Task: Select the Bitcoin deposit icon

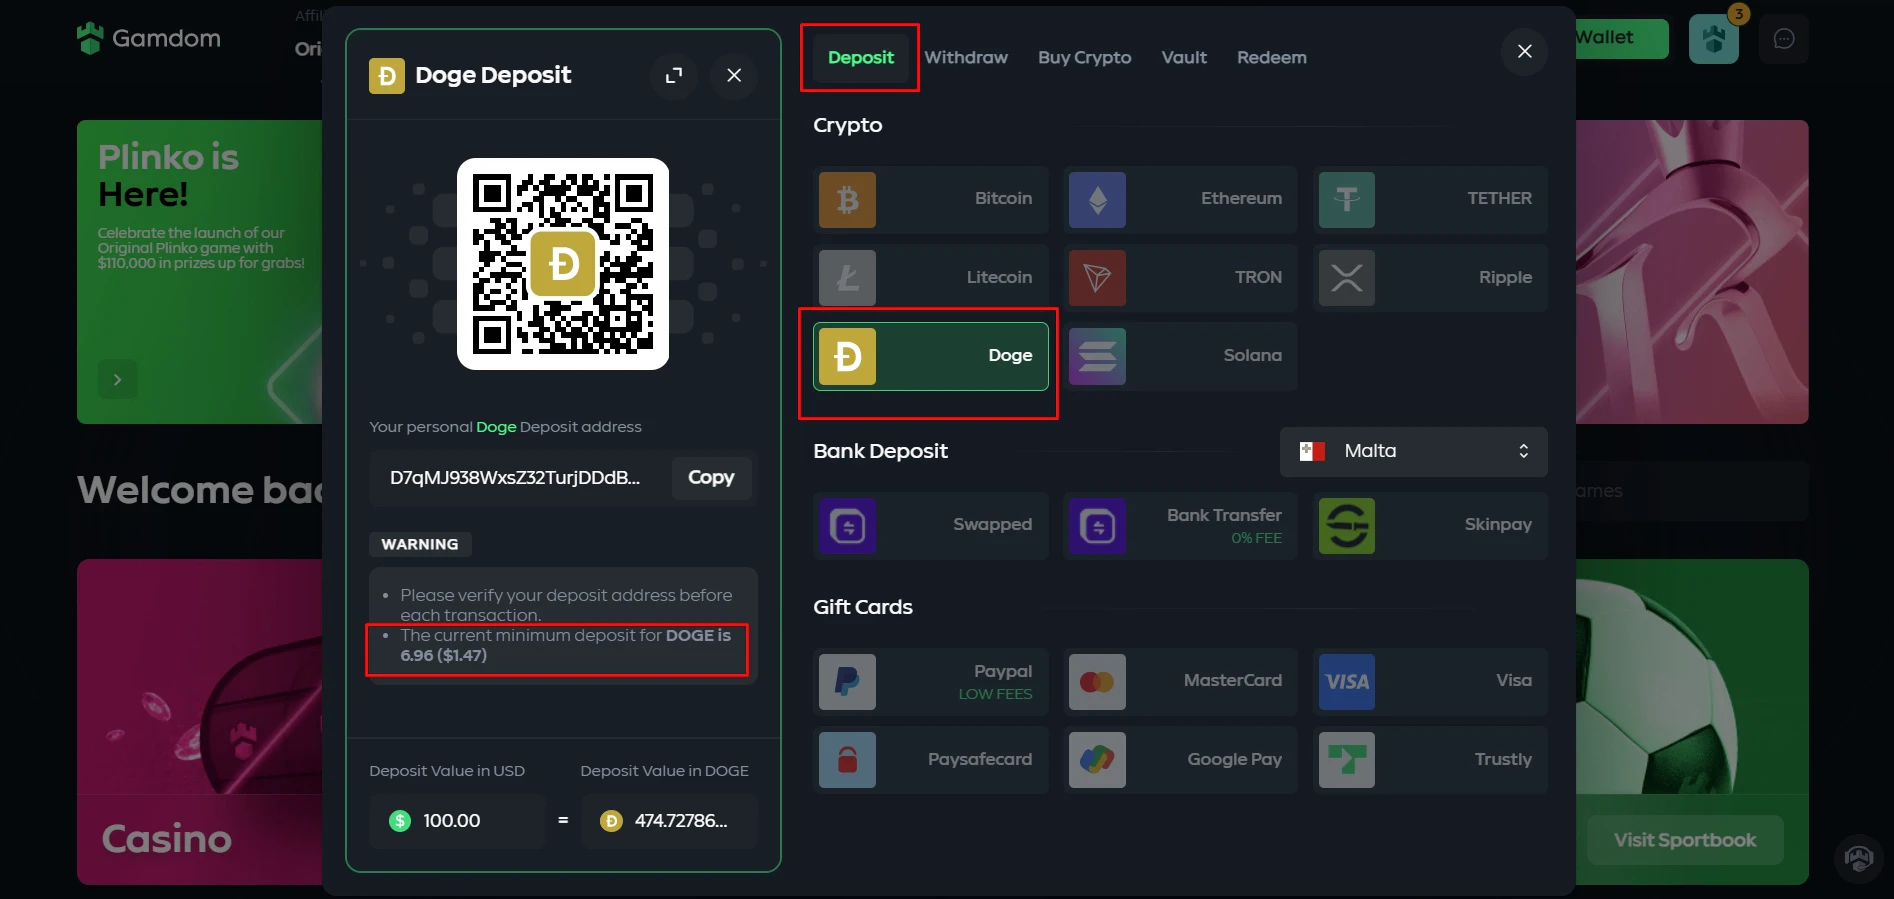Action: coord(847,199)
